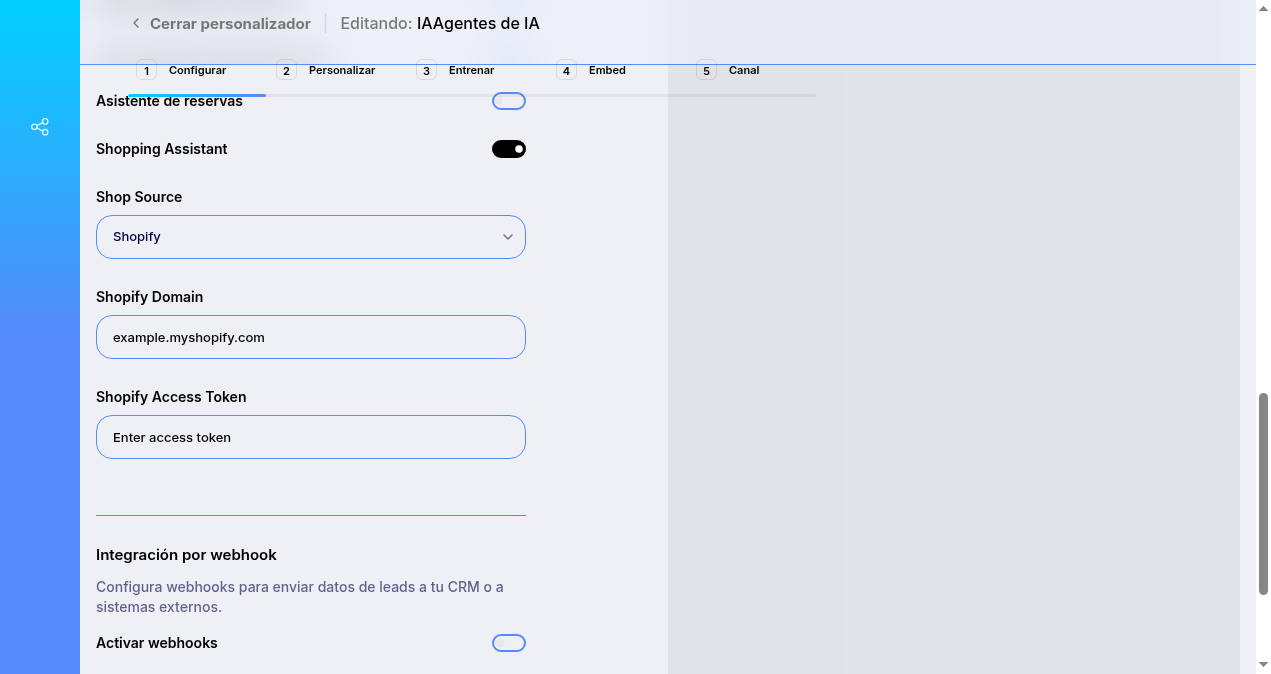
Task: Switch to the Personalizar step tab
Action: pos(341,70)
